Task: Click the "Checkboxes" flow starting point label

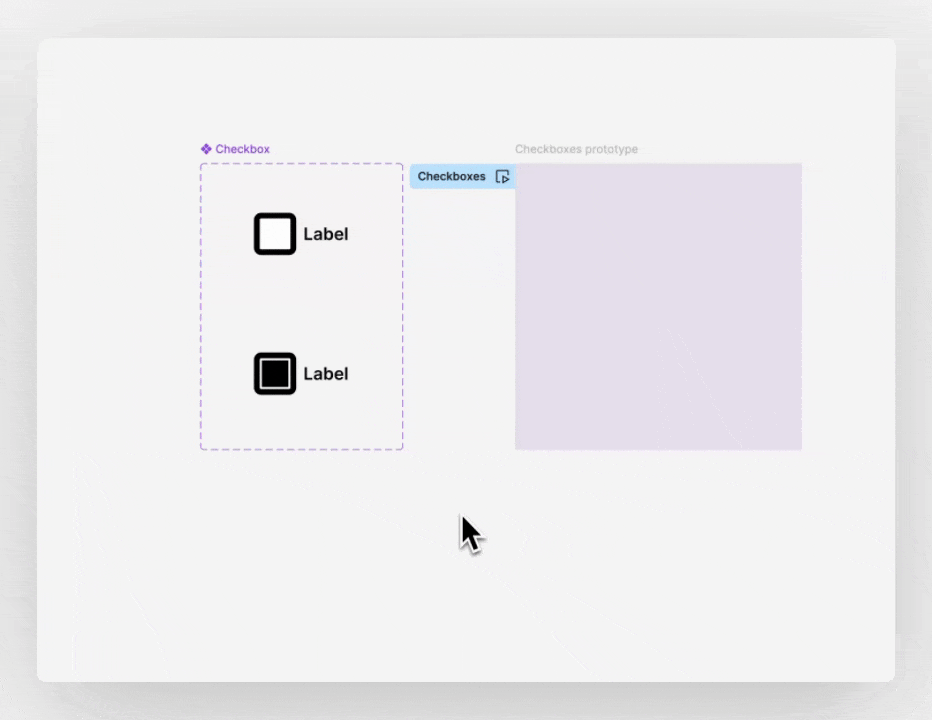Action: pos(452,177)
